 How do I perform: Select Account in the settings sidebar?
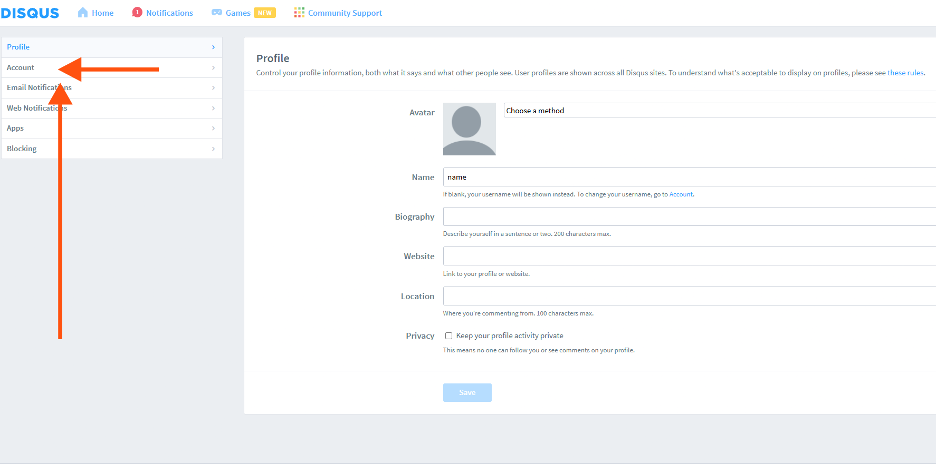tap(112, 67)
